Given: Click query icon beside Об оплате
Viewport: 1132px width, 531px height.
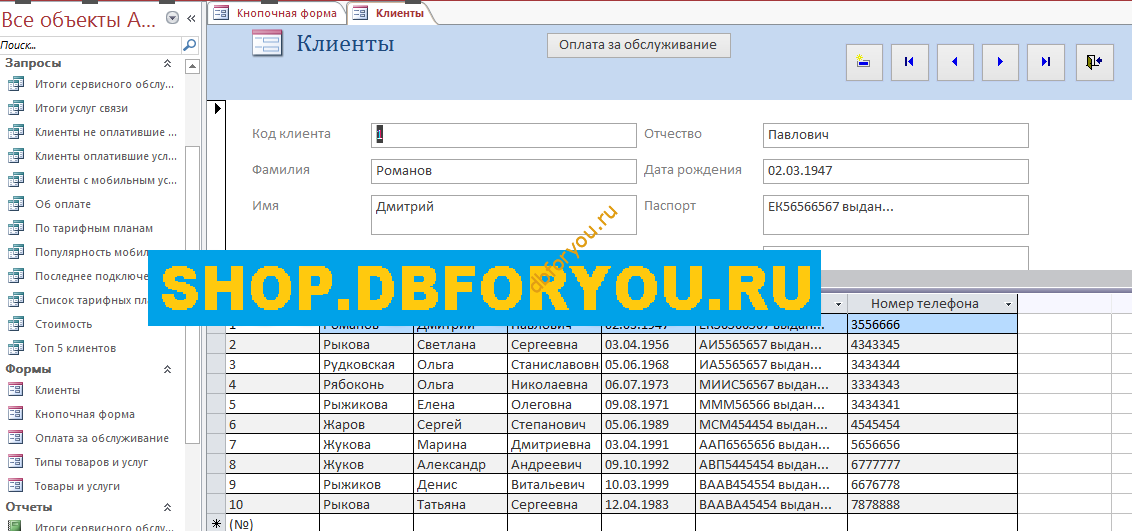Looking at the screenshot, I should coord(15,204).
